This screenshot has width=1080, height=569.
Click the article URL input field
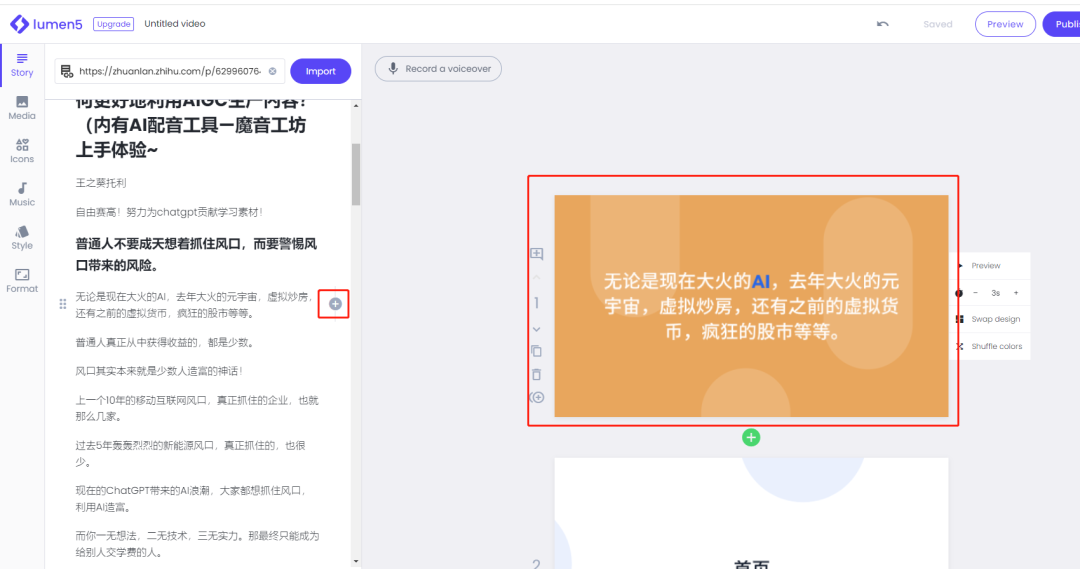pos(169,71)
